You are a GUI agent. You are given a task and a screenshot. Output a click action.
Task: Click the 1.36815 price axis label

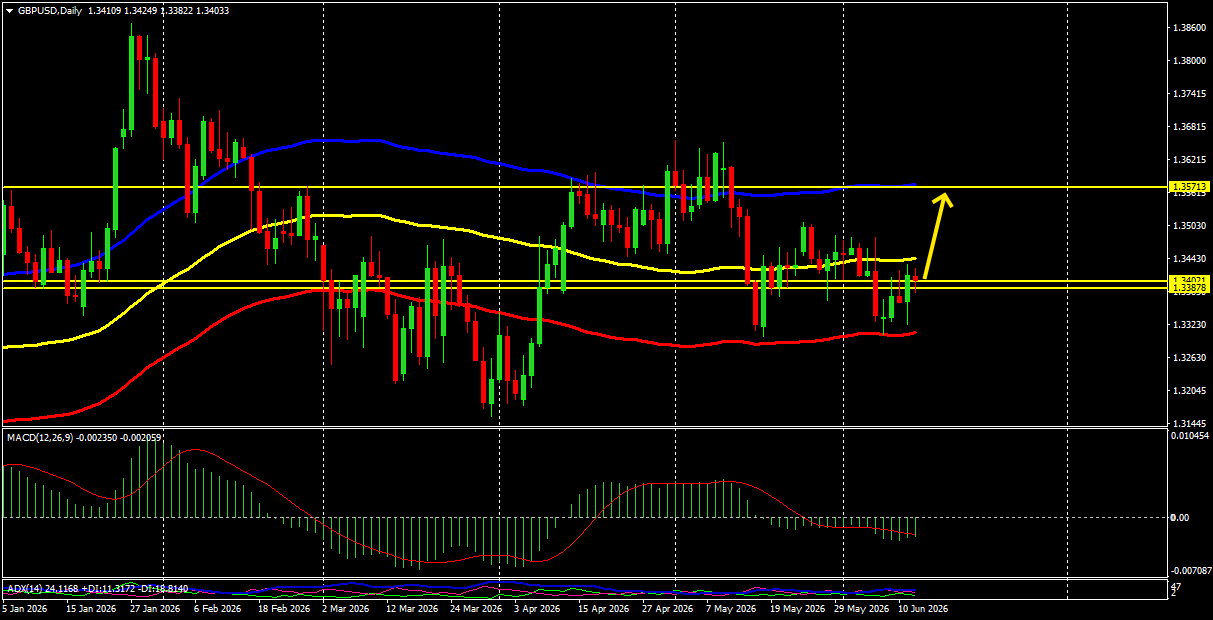[1190, 127]
